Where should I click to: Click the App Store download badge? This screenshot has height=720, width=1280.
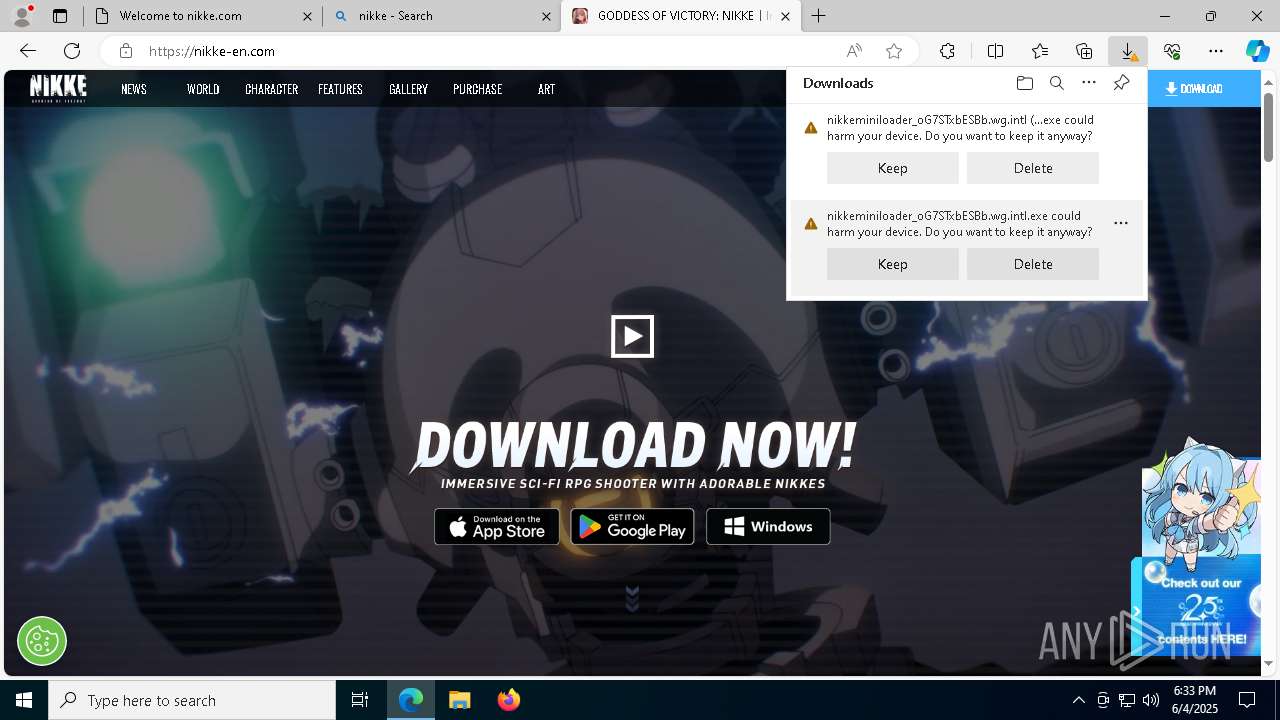(x=497, y=527)
